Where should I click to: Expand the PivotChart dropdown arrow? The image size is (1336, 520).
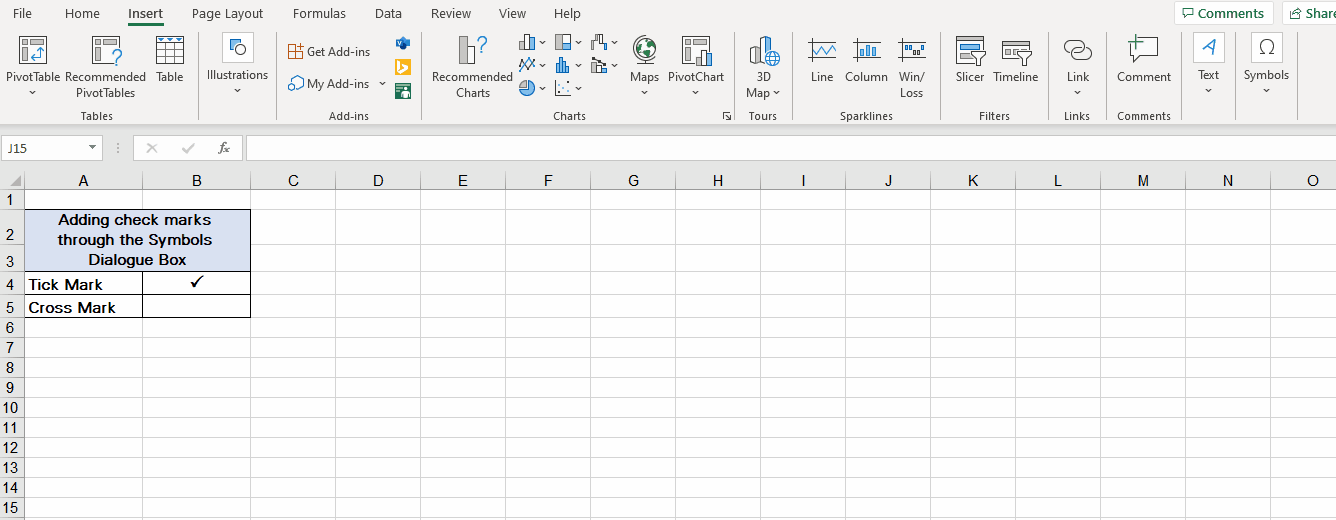click(696, 93)
